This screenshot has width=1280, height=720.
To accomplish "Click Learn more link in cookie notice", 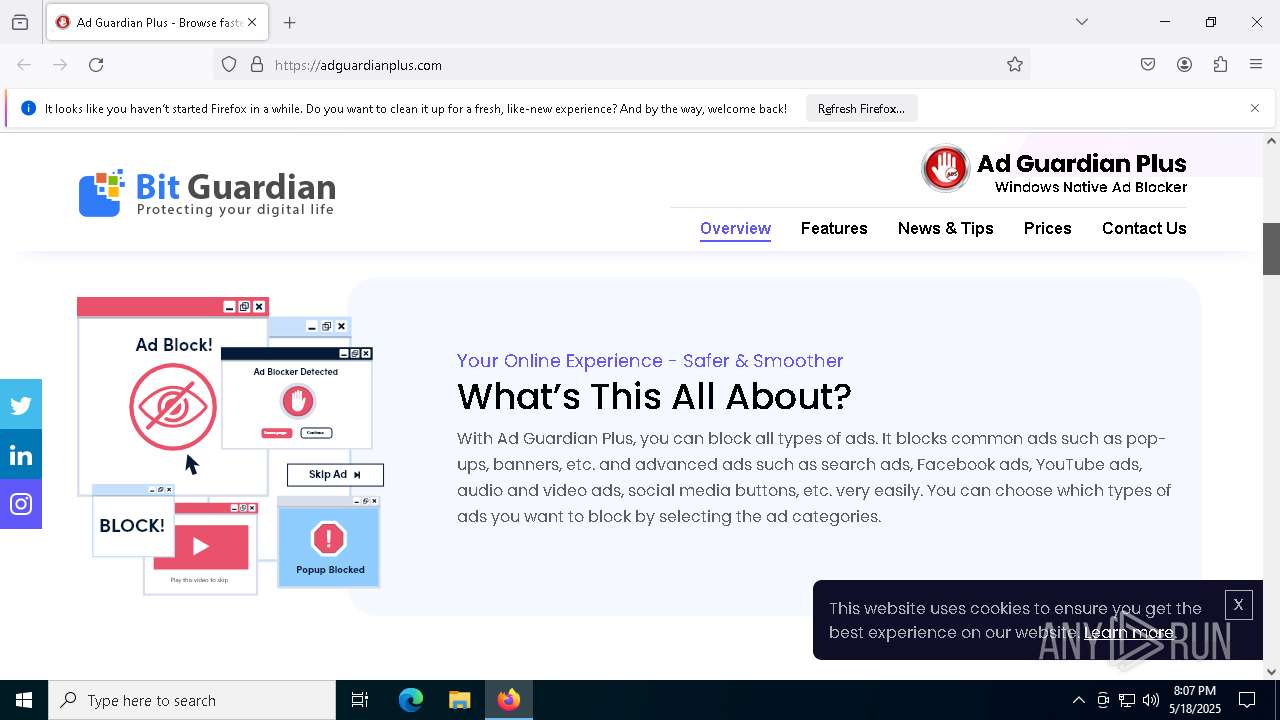I will tap(1129, 632).
